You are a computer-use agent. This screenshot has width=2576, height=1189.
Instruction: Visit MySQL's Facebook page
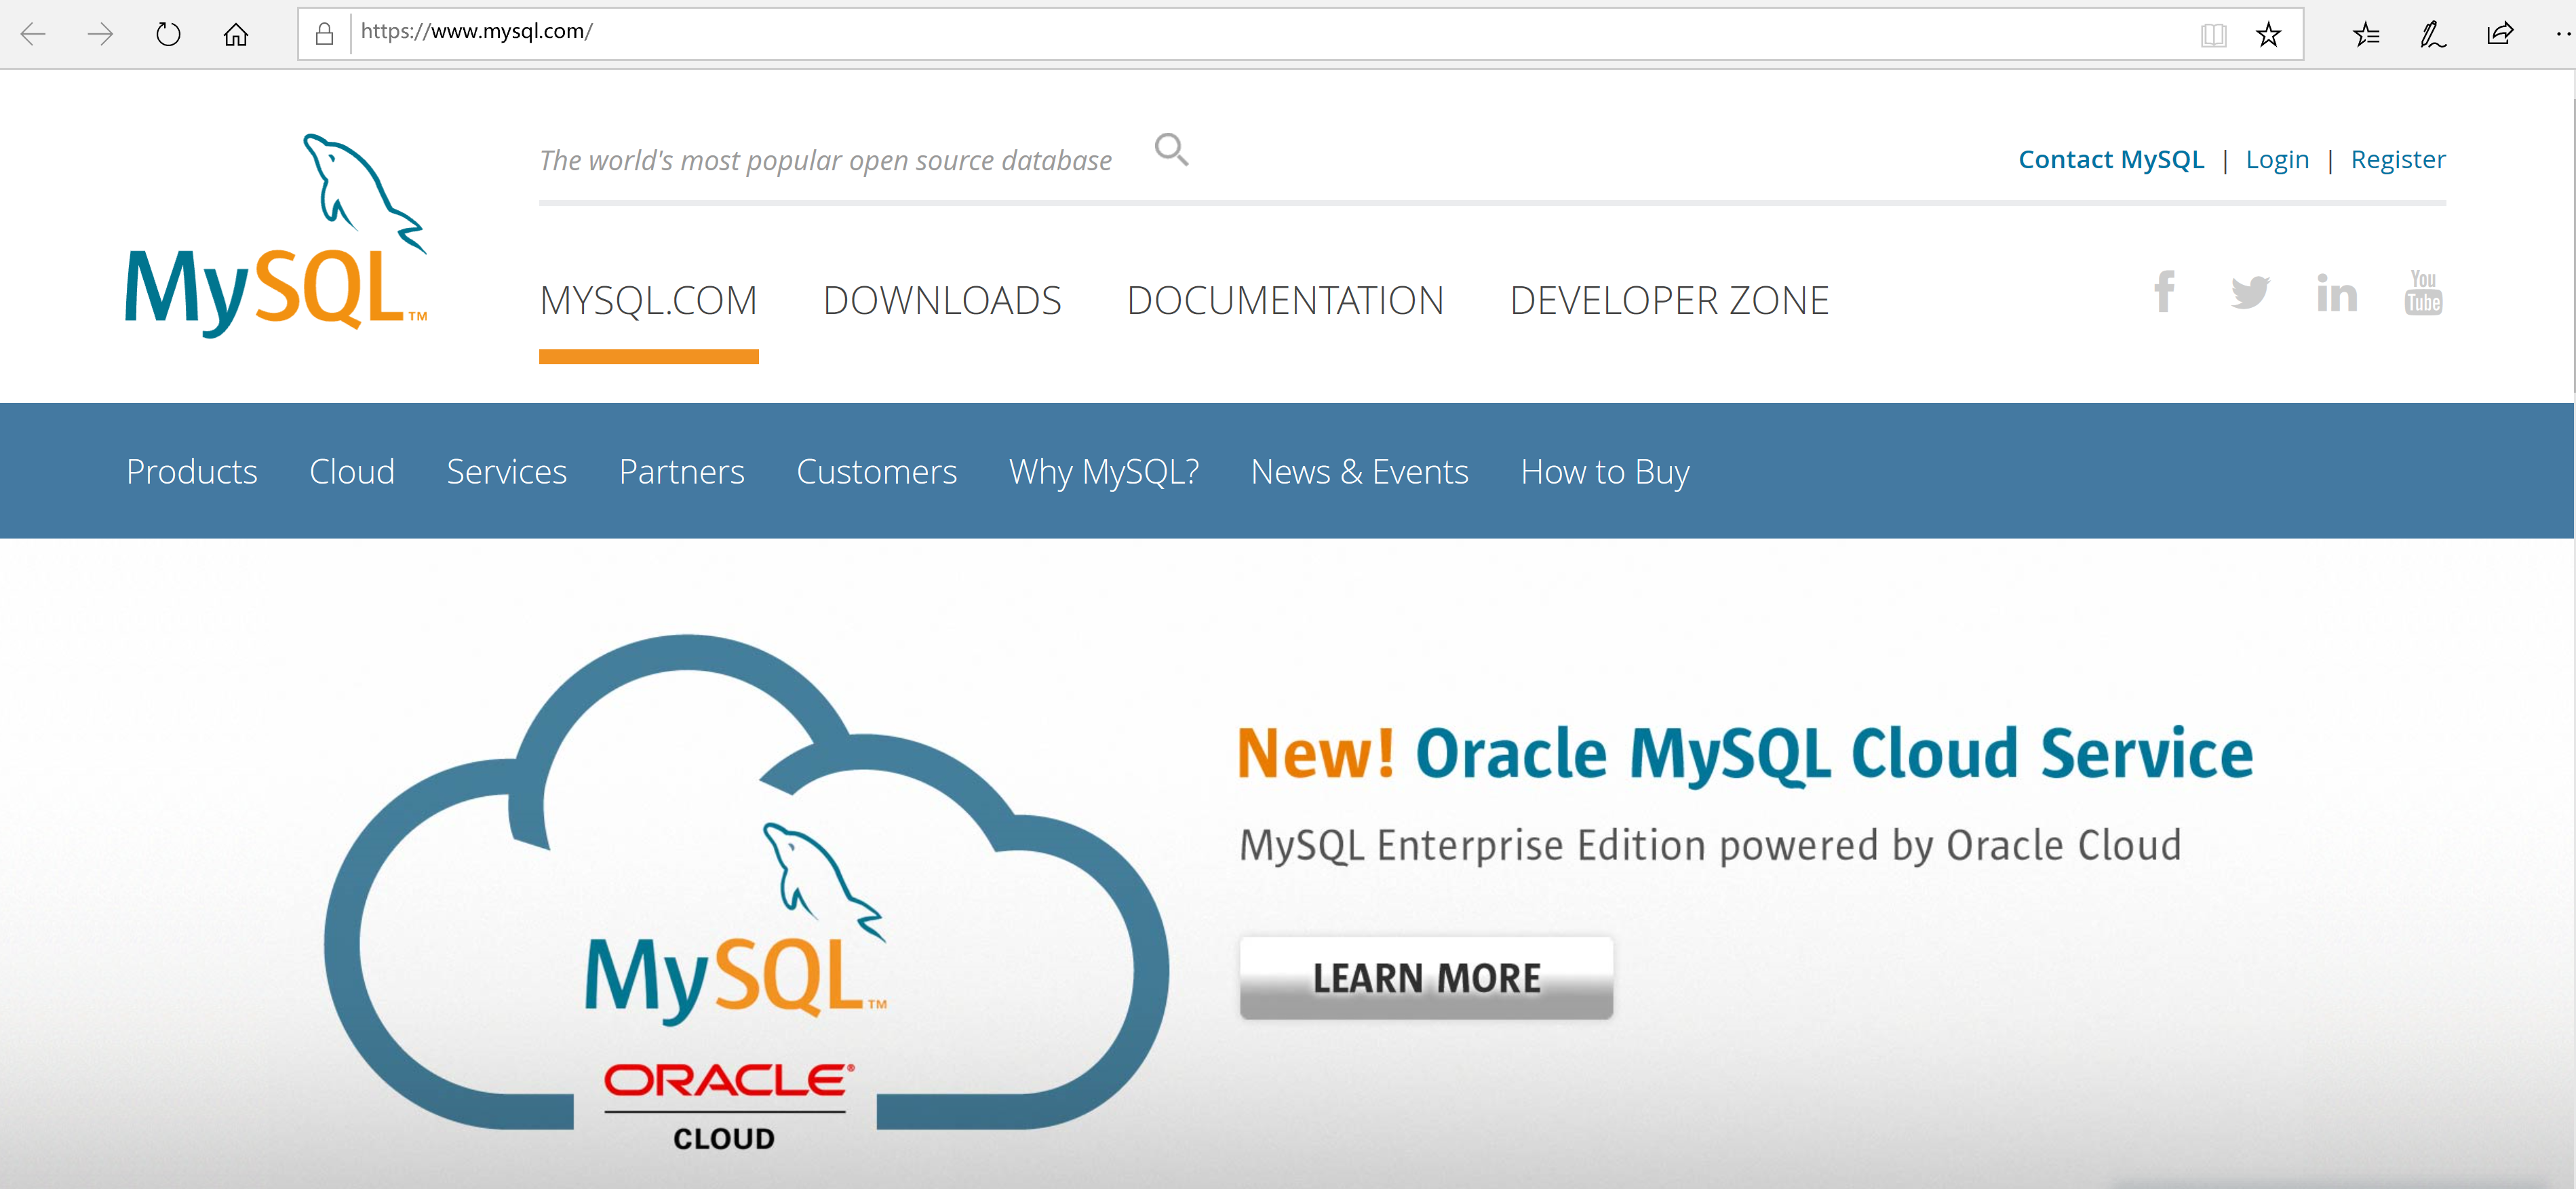[2164, 293]
